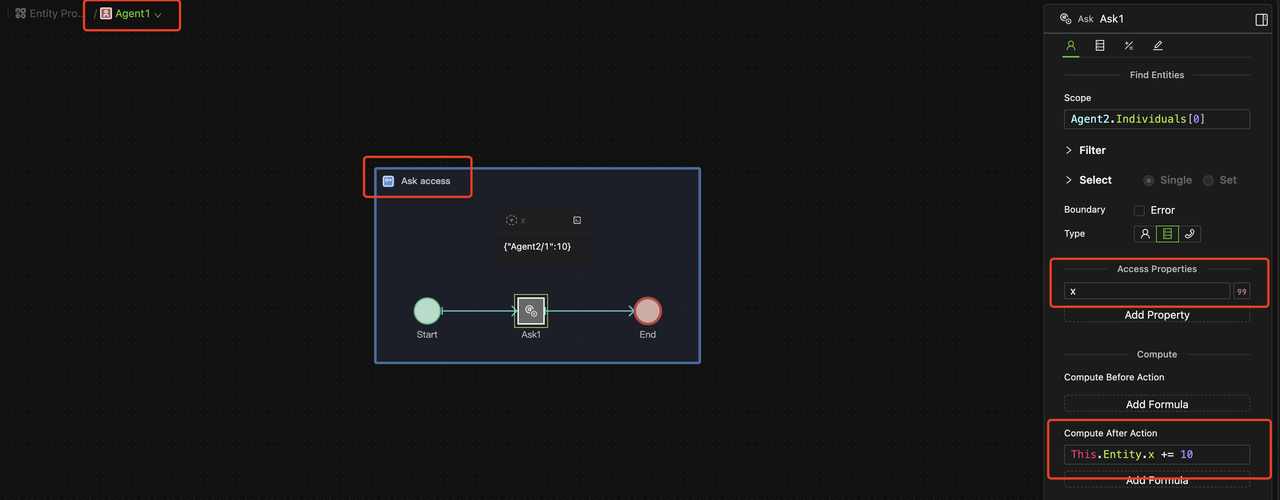Expand the Select section

(1088, 180)
